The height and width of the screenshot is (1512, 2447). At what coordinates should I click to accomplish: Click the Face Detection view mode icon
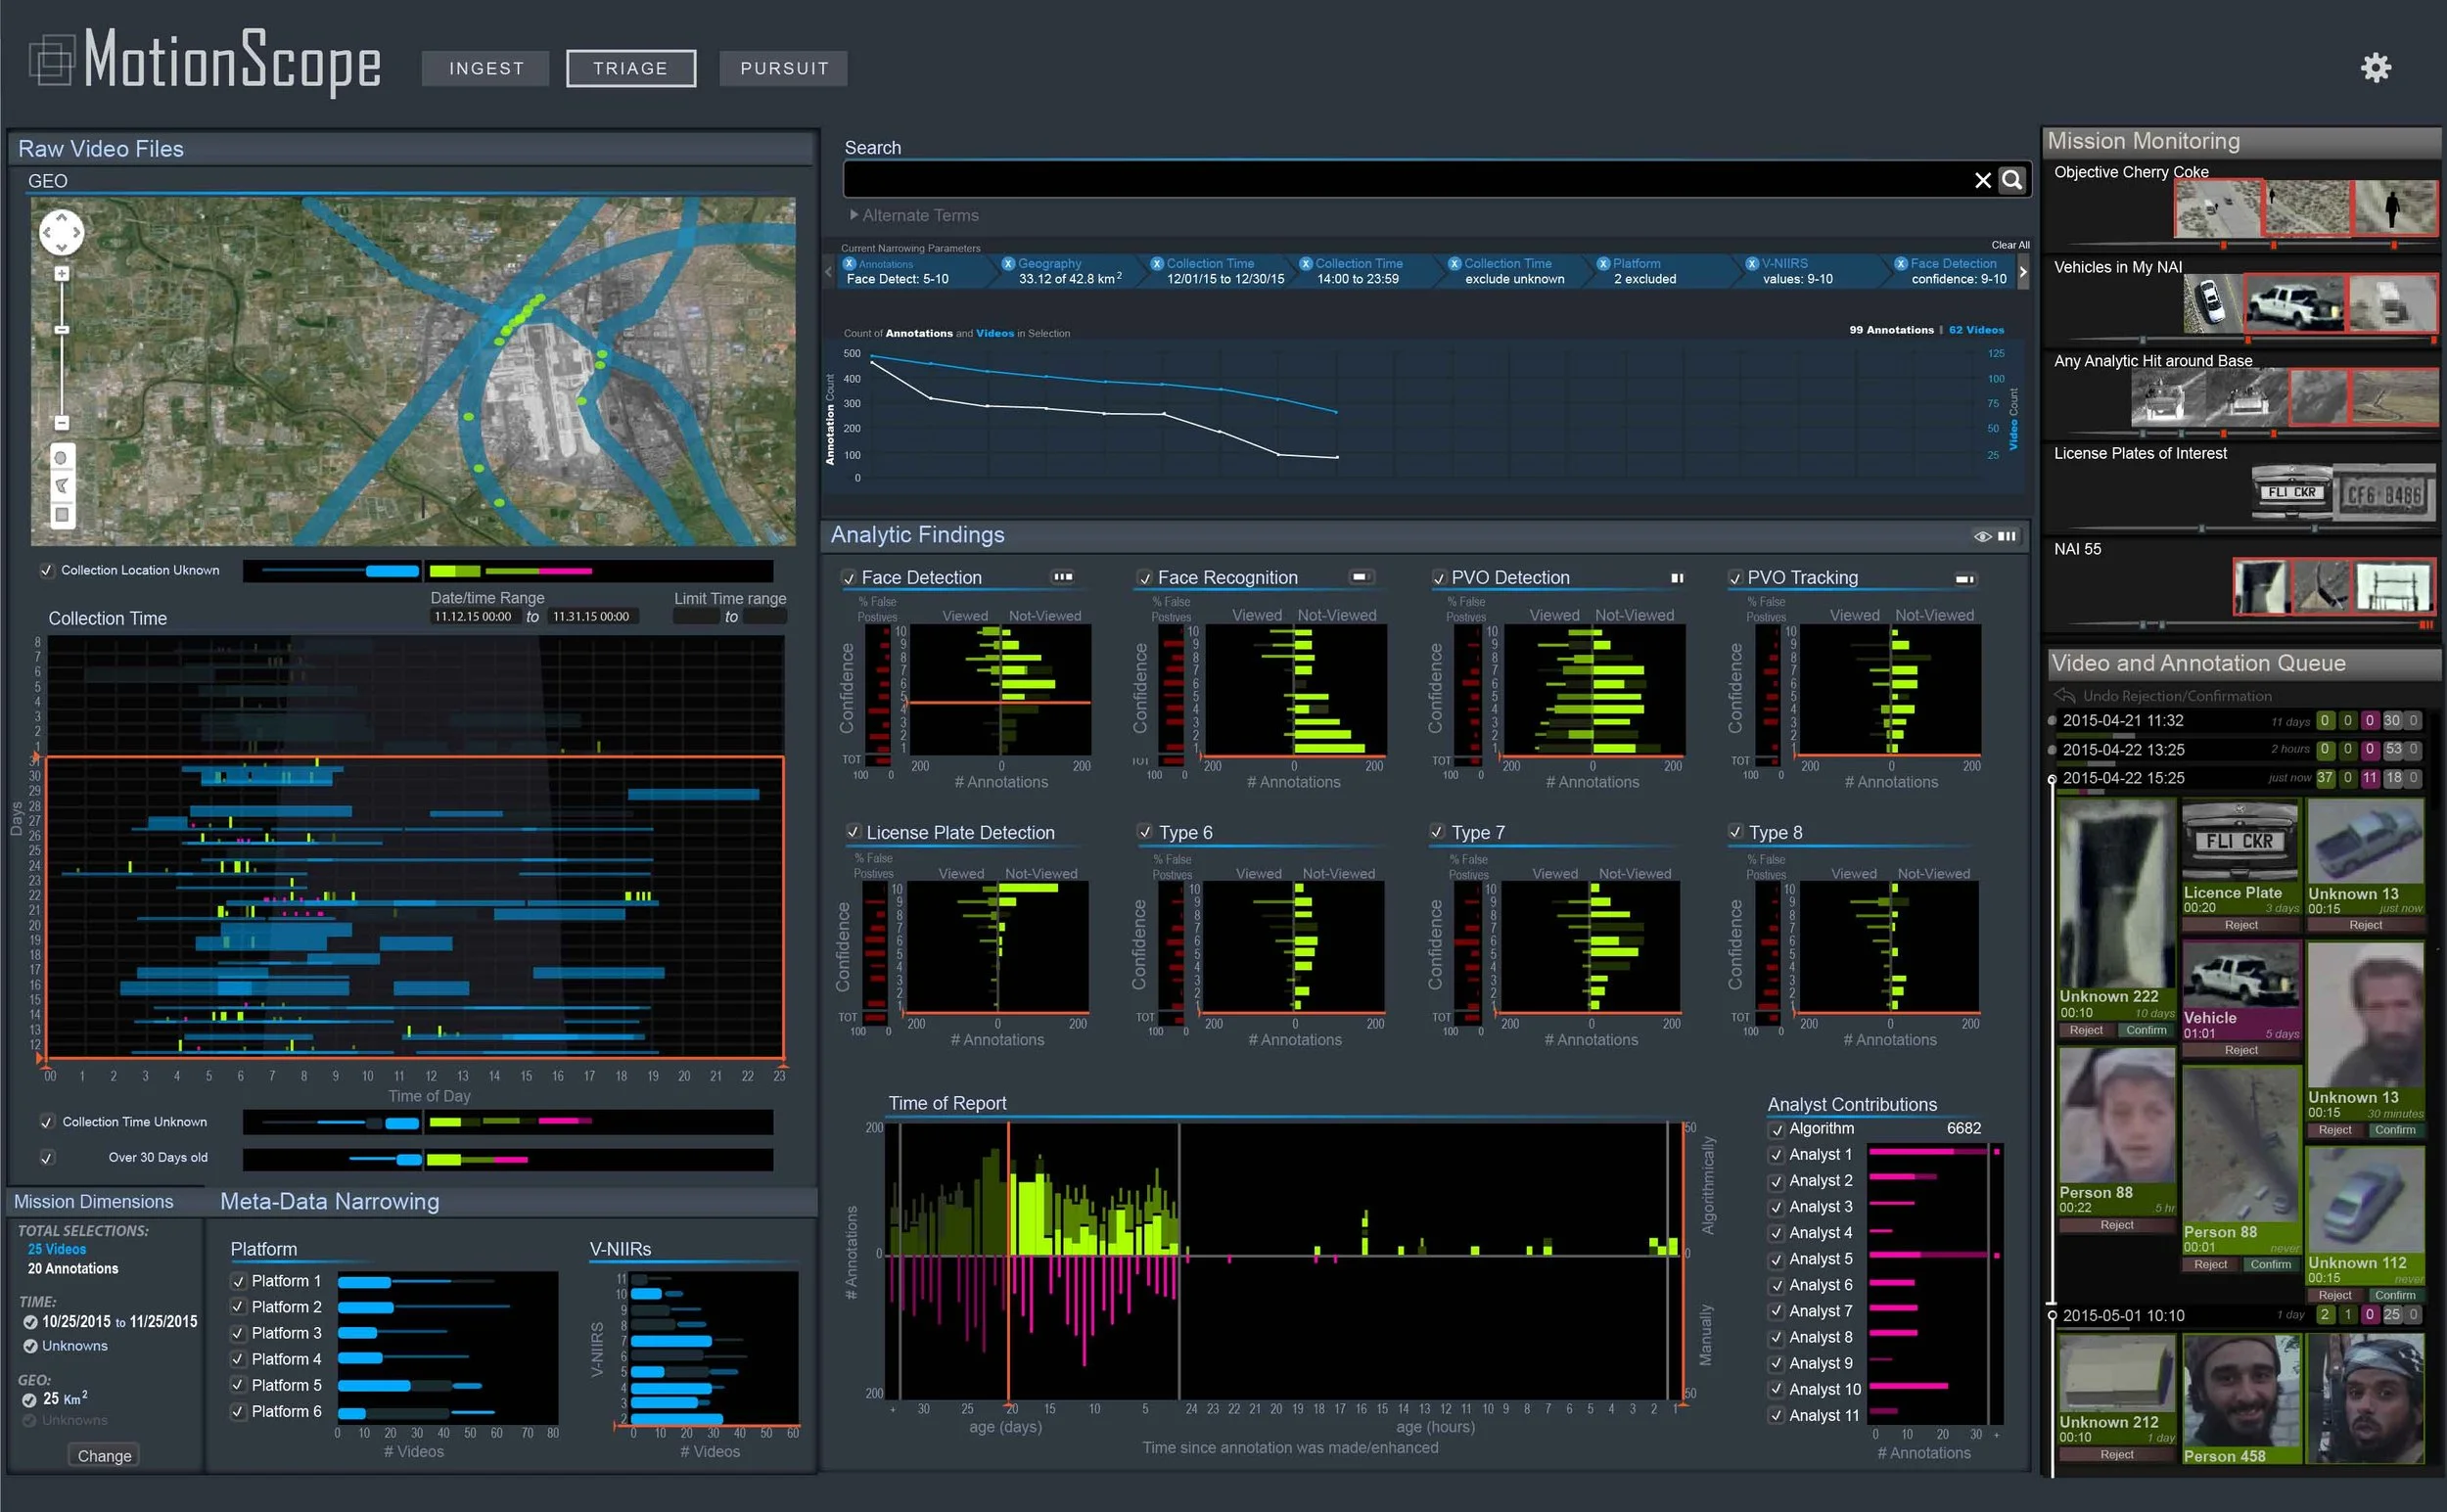[1062, 577]
